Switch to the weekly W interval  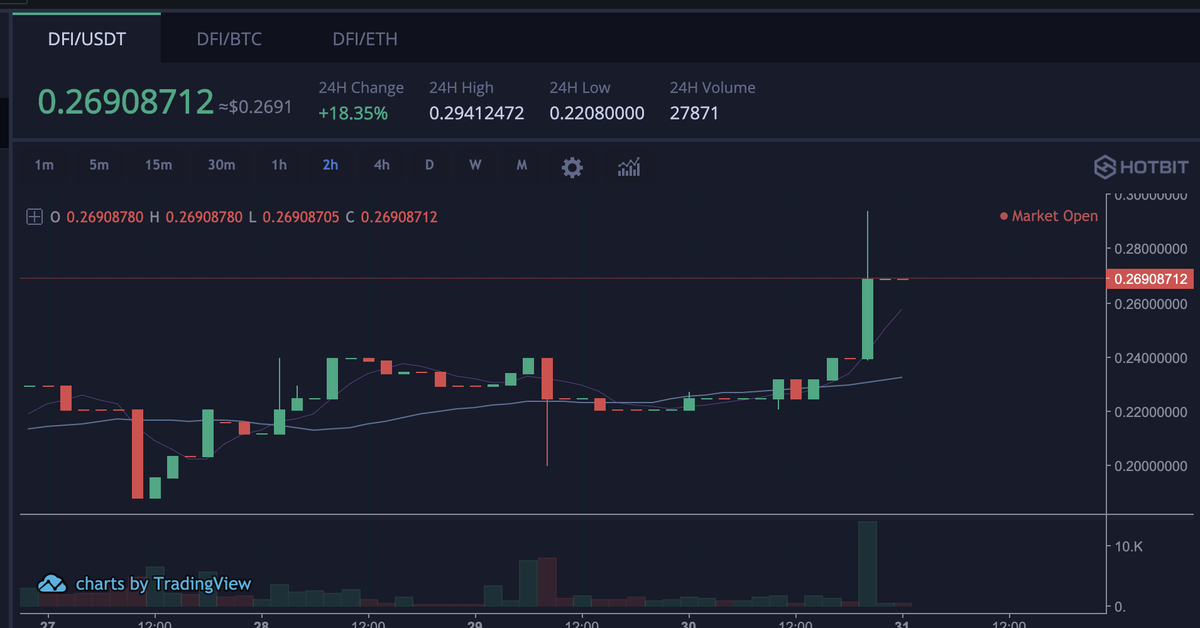(475, 166)
